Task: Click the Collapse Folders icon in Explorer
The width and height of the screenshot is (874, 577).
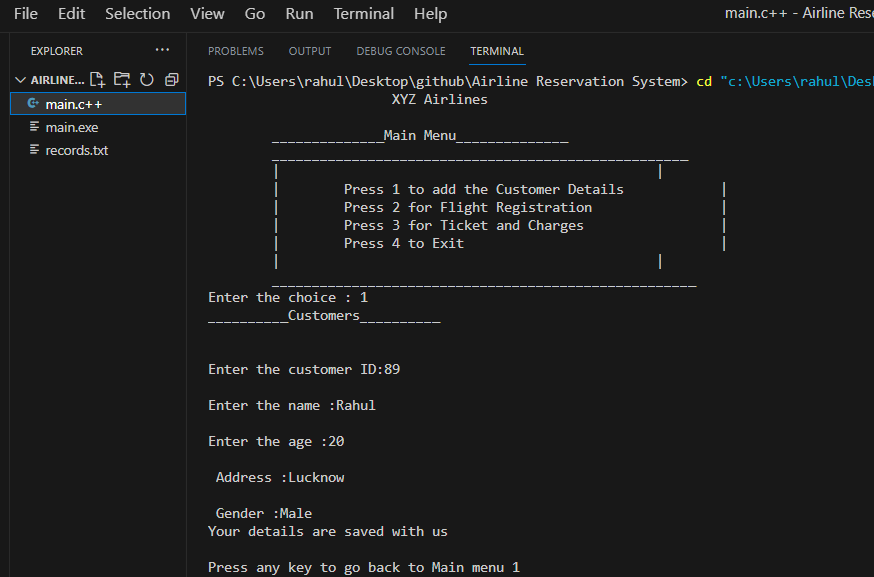Action: 171,79
